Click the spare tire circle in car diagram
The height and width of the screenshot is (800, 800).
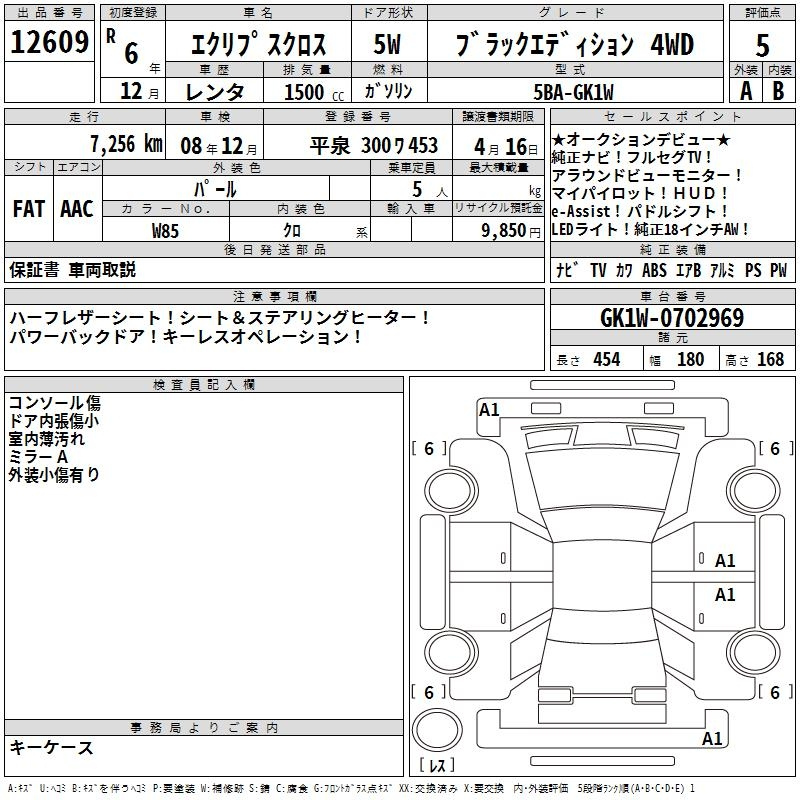click(x=436, y=732)
